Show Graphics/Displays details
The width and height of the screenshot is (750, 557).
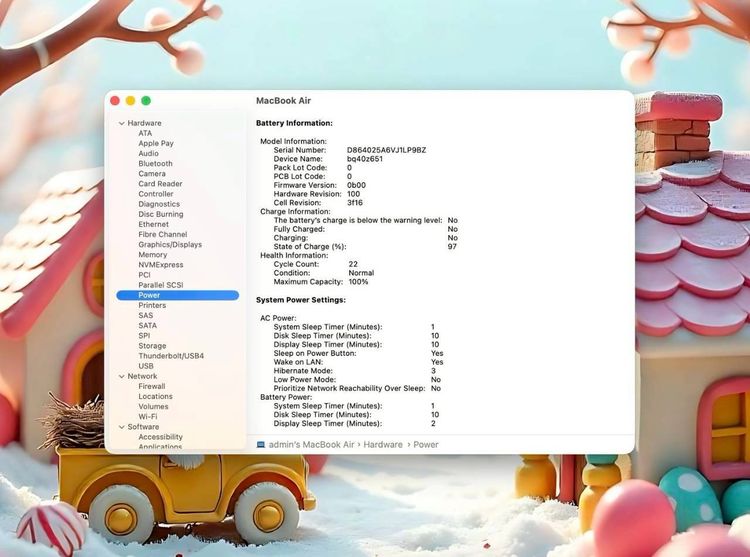coord(170,244)
